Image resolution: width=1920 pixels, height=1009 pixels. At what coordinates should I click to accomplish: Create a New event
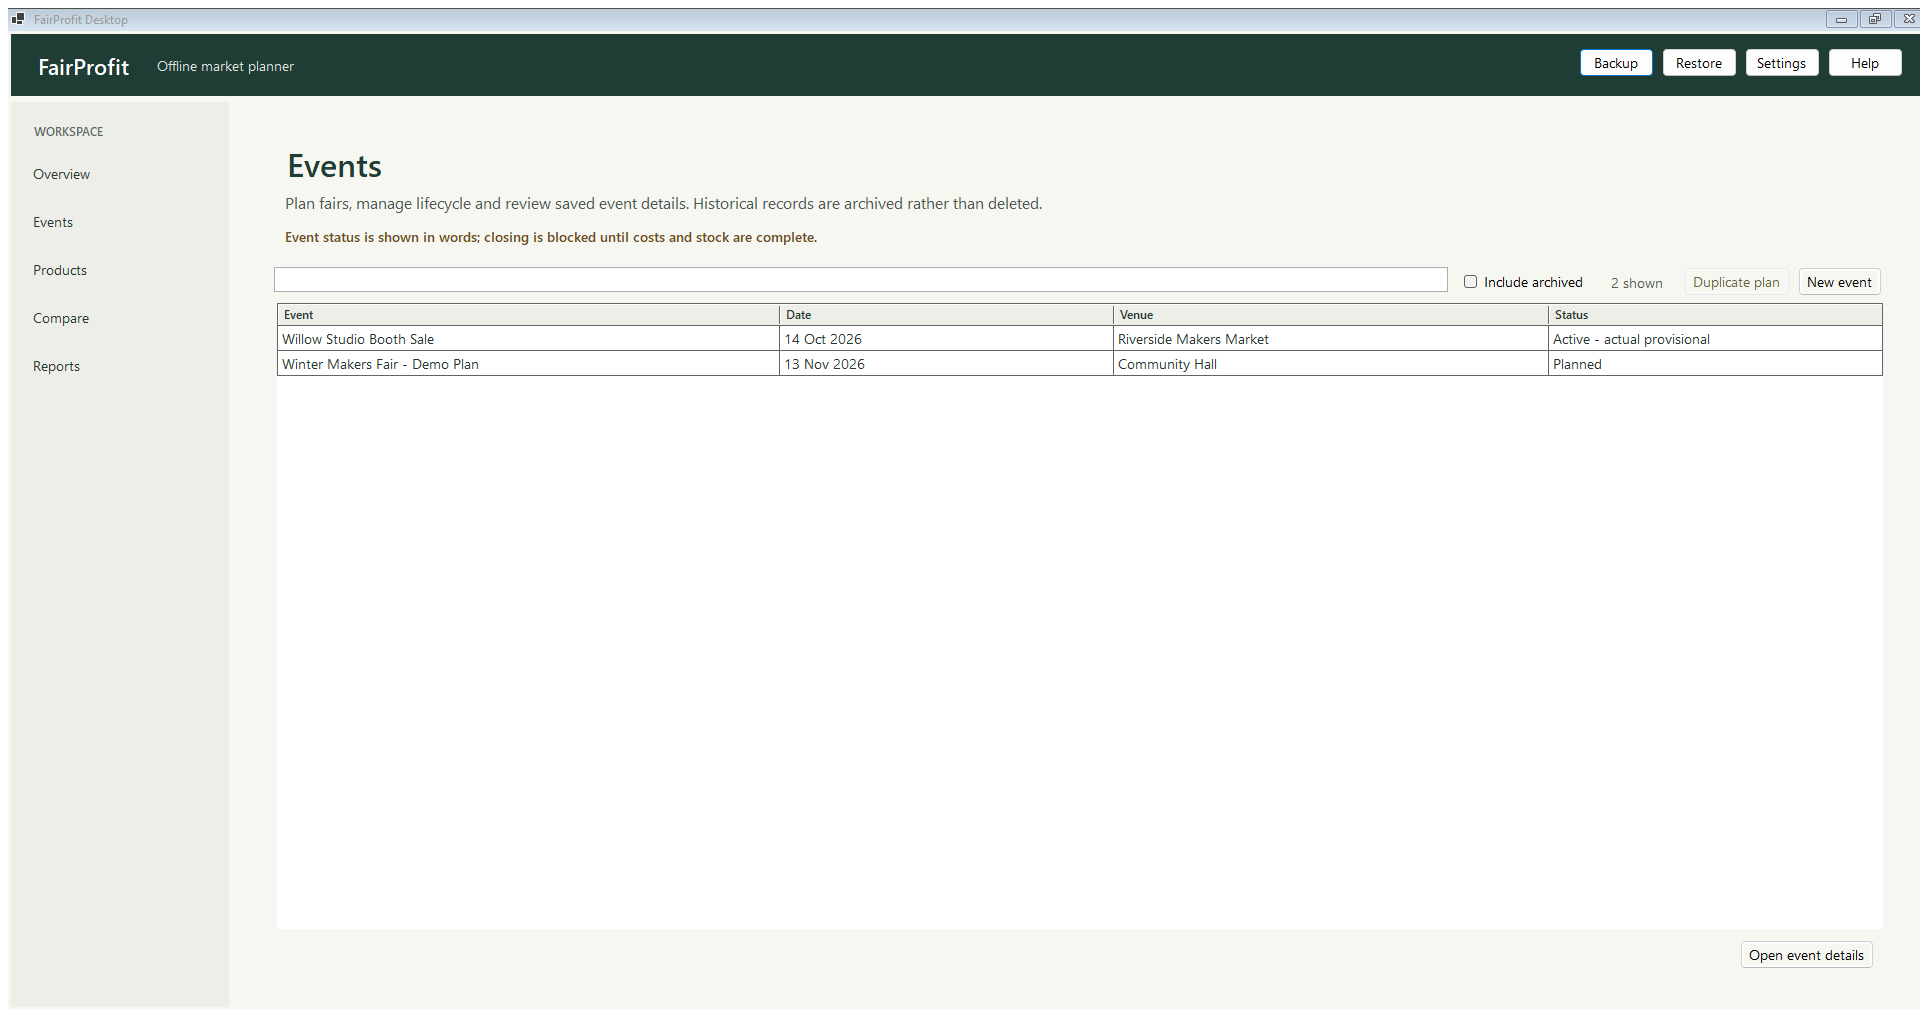pos(1839,282)
